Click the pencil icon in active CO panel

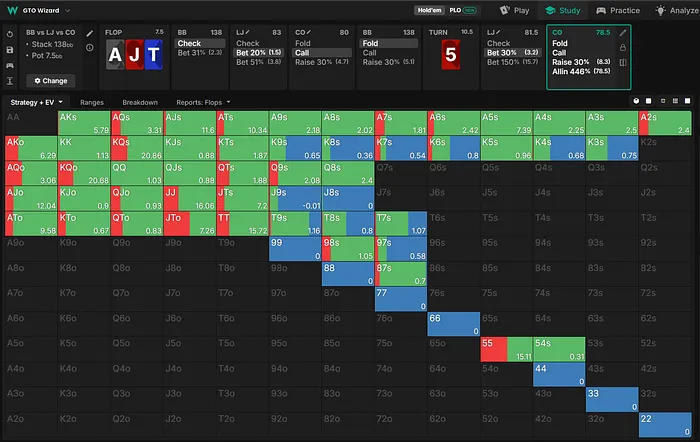point(623,33)
